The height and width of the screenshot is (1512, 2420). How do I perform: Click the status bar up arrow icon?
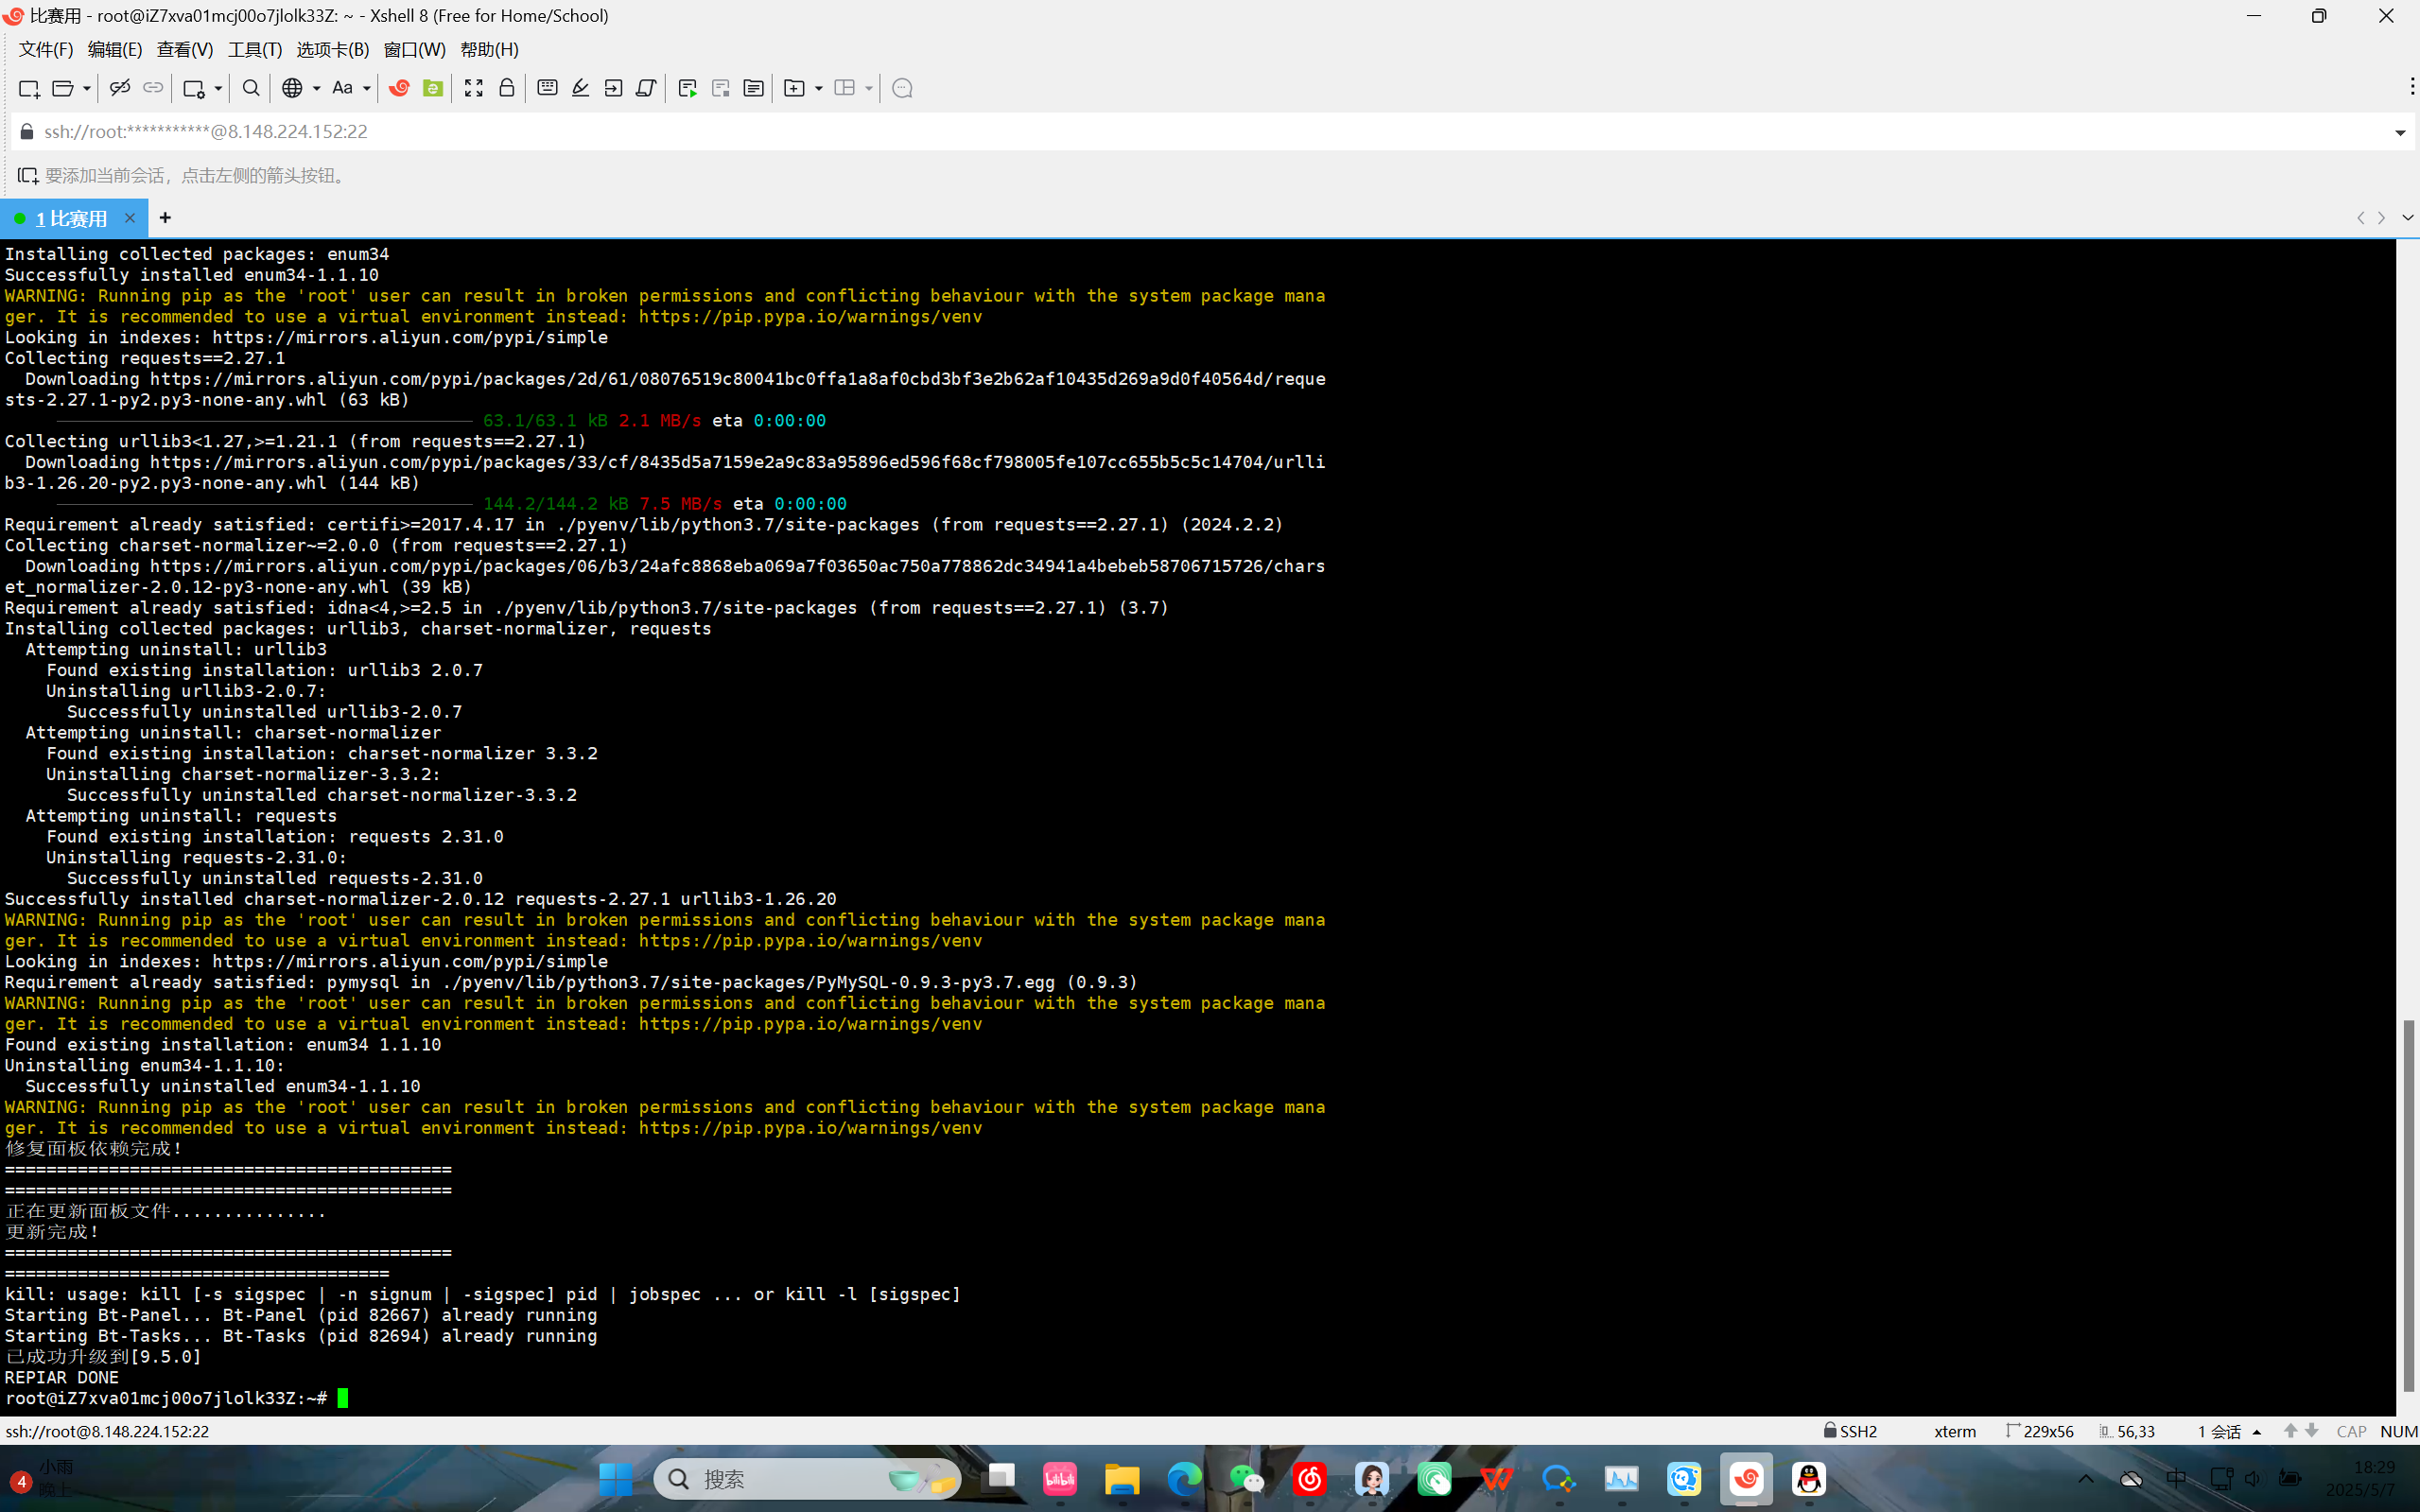point(2290,1431)
